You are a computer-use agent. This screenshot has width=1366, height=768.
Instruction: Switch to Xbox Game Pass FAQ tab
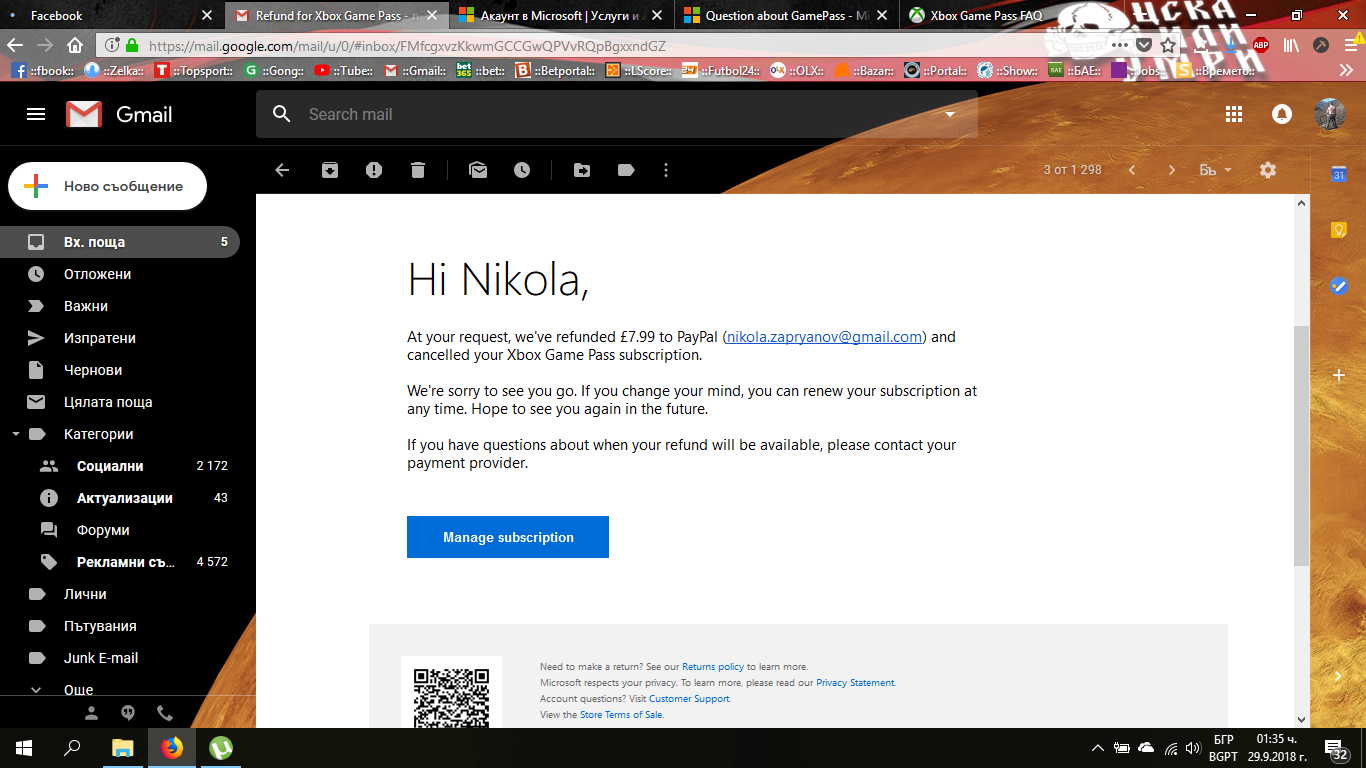(x=1012, y=15)
